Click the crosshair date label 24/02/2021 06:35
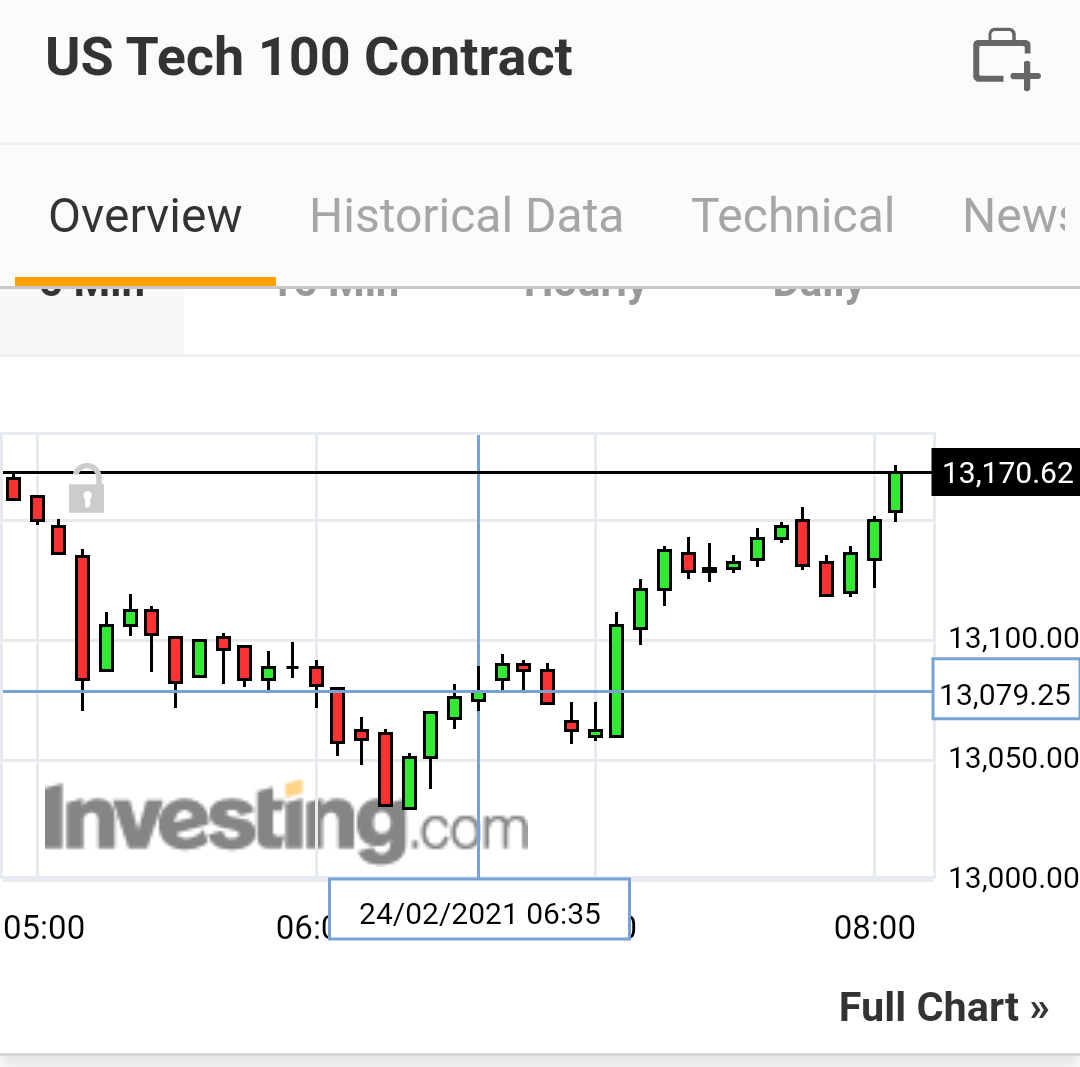This screenshot has width=1080, height=1067. (x=479, y=913)
